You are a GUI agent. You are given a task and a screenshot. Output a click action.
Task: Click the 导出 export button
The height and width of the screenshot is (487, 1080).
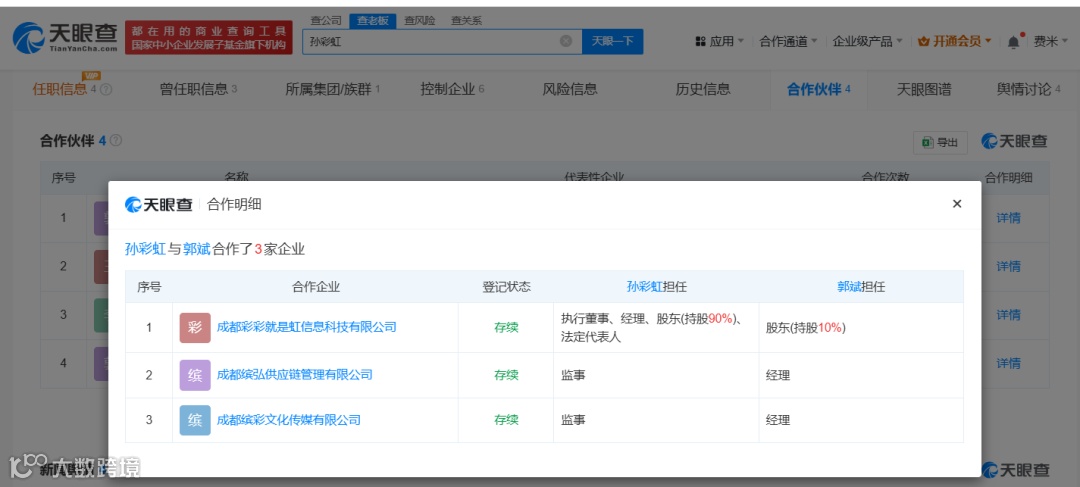(x=940, y=143)
